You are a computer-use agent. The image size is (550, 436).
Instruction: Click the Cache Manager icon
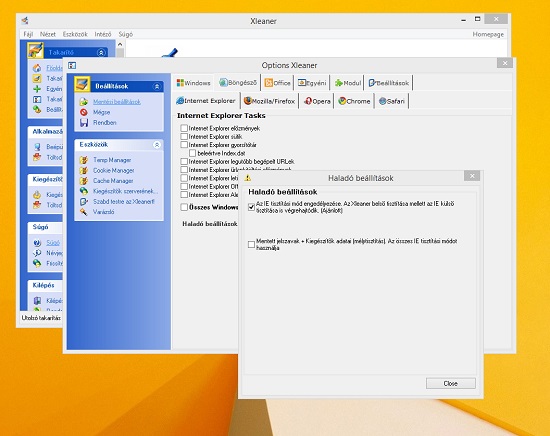(x=83, y=181)
